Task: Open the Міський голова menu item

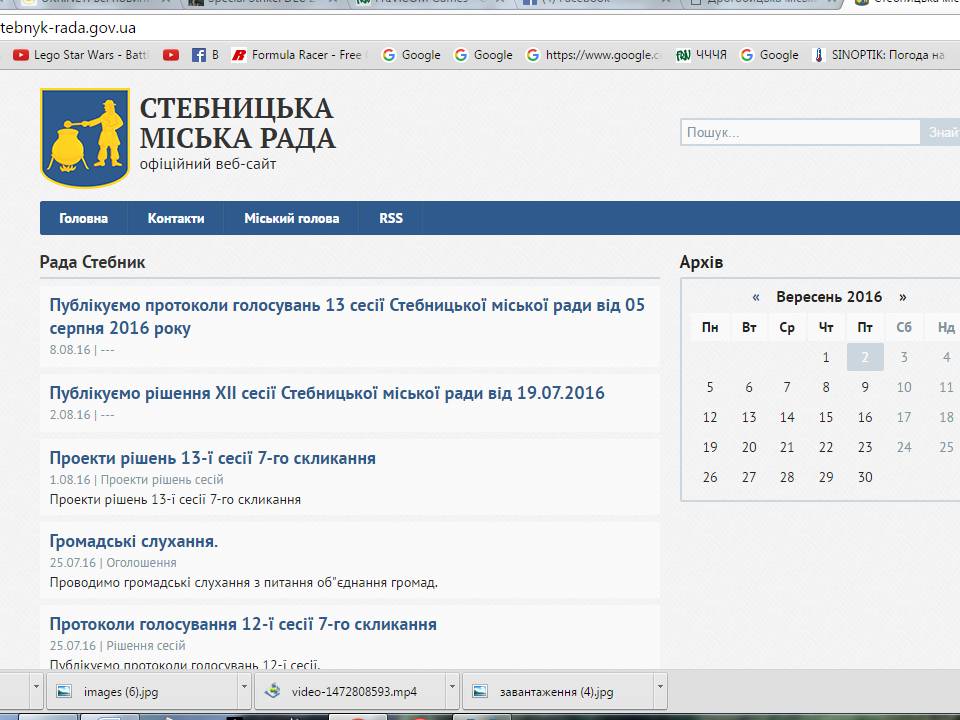Action: tap(291, 218)
